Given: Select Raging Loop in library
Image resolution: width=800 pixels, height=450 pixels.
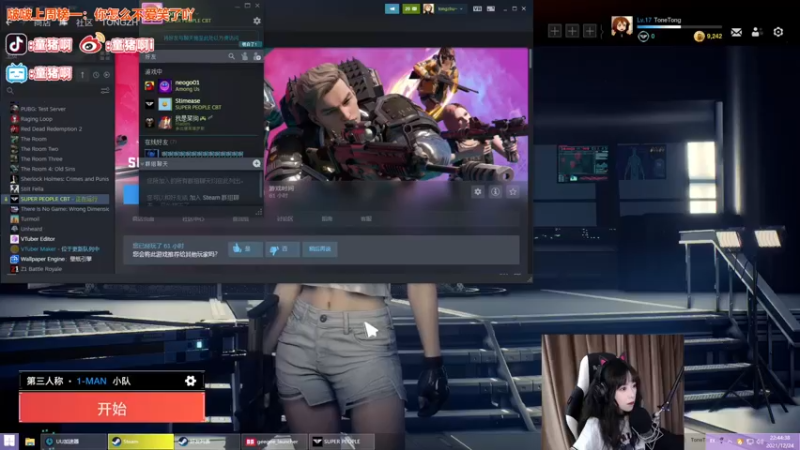Looking at the screenshot, I should click(x=36, y=119).
